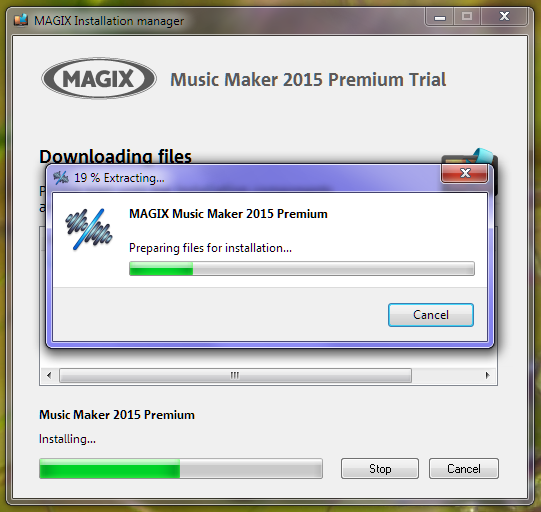Image resolution: width=541 pixels, height=512 pixels.
Task: Click the MAGIX Installation manager title bar icon
Action: (x=21, y=20)
